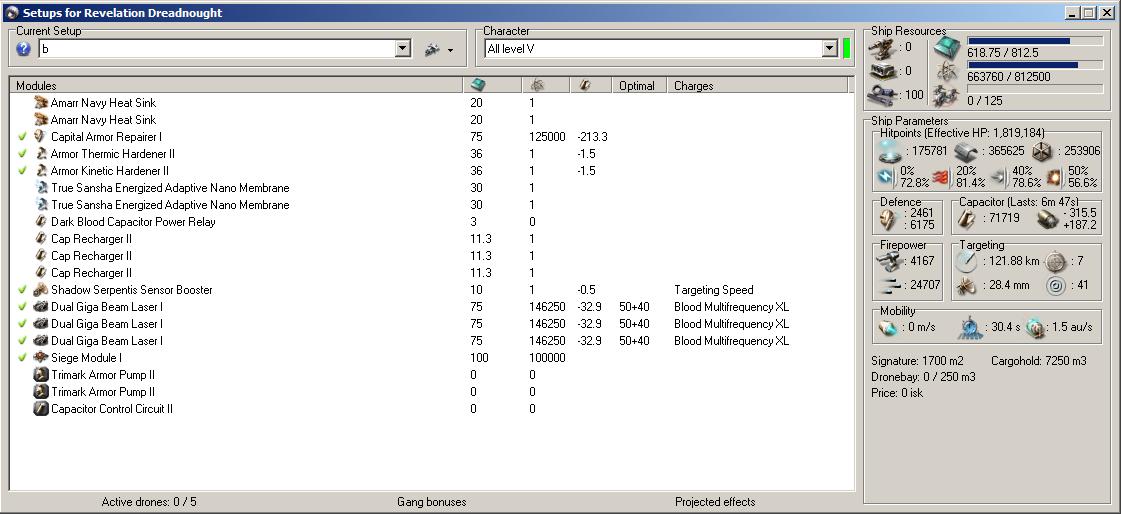This screenshot has height=514, width=1121.
Task: Click the volley damage icon beside 24707
Action: coord(891,285)
